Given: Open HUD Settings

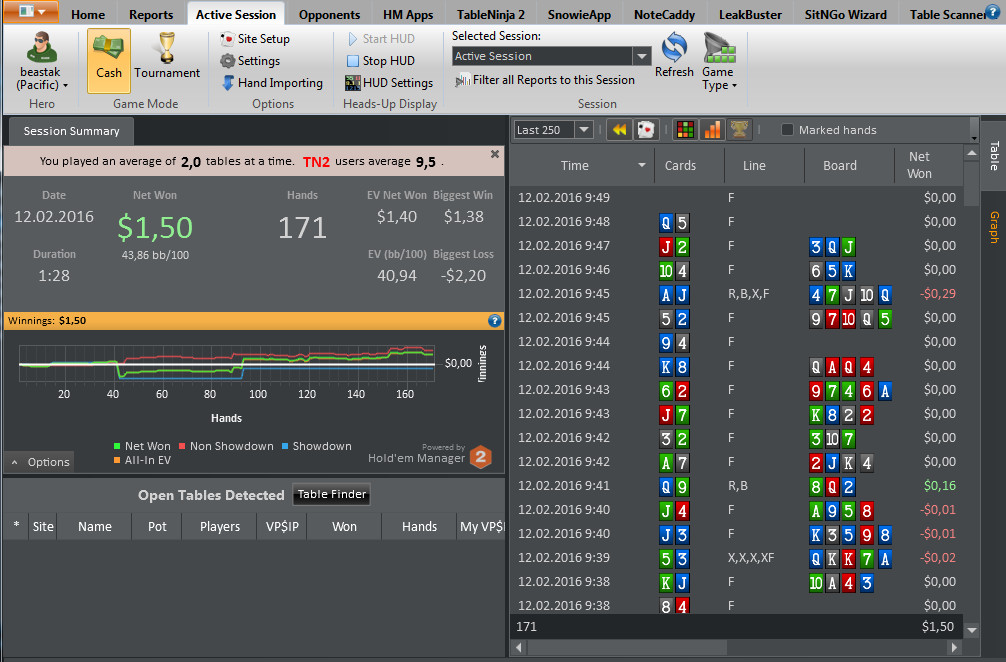Looking at the screenshot, I should 389,83.
